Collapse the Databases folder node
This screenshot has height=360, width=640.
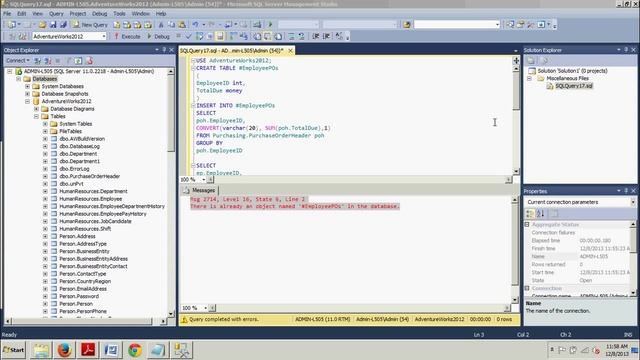click(x=18, y=79)
